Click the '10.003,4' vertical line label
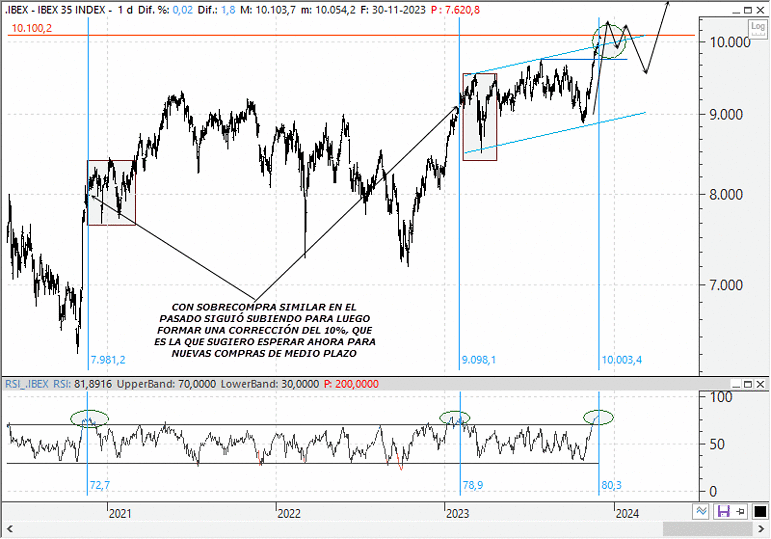The width and height of the screenshot is (771, 539). click(622, 360)
